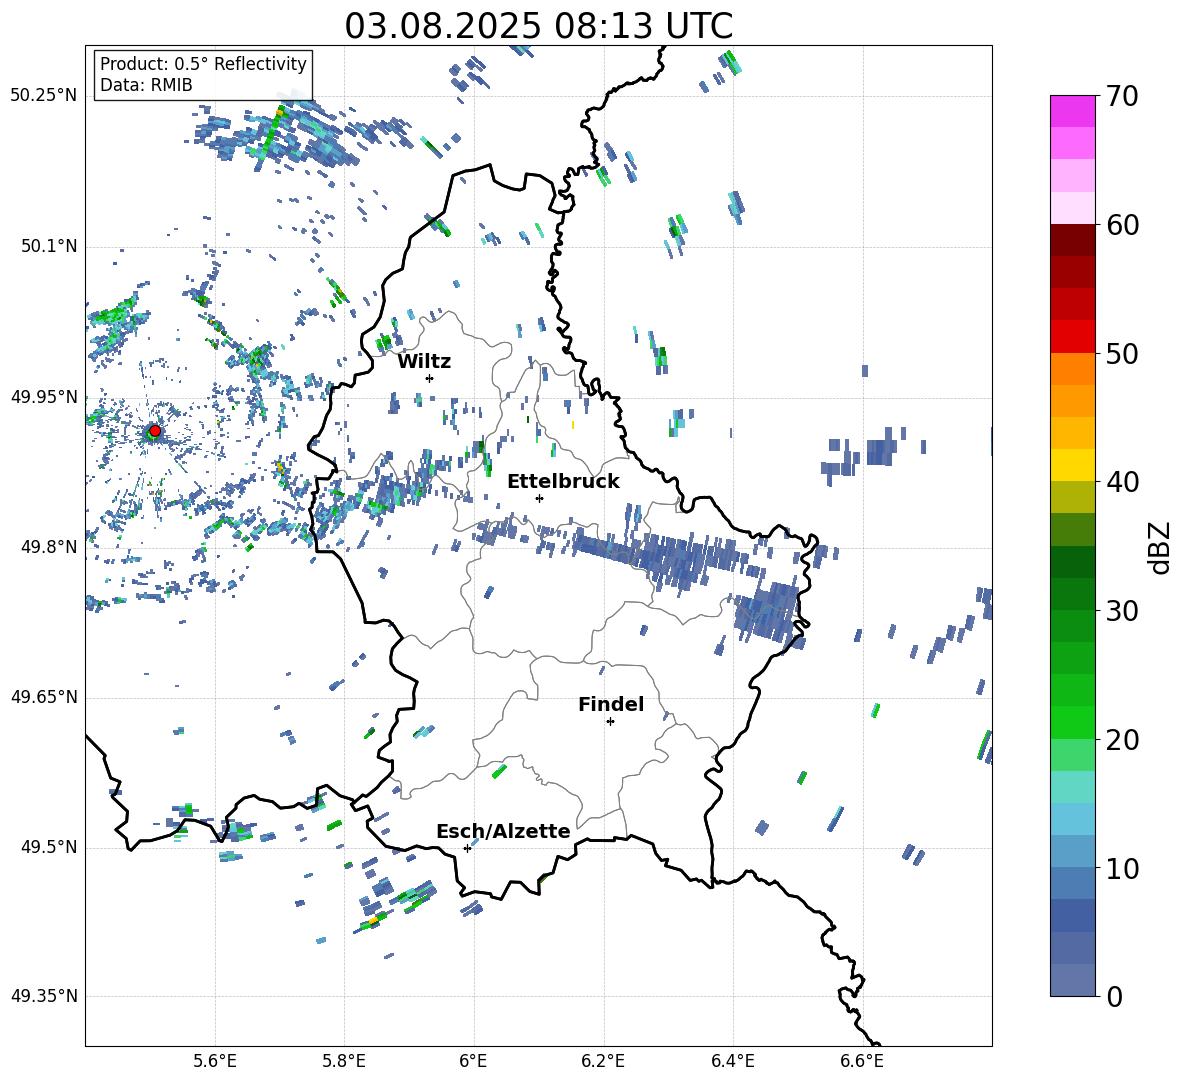Click the 30 tick label on colorbar
1184x1081 pixels.
1121,611
